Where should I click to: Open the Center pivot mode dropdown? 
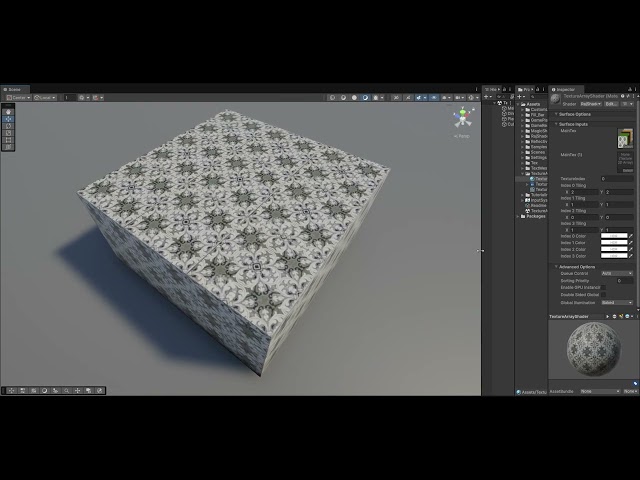click(18, 98)
